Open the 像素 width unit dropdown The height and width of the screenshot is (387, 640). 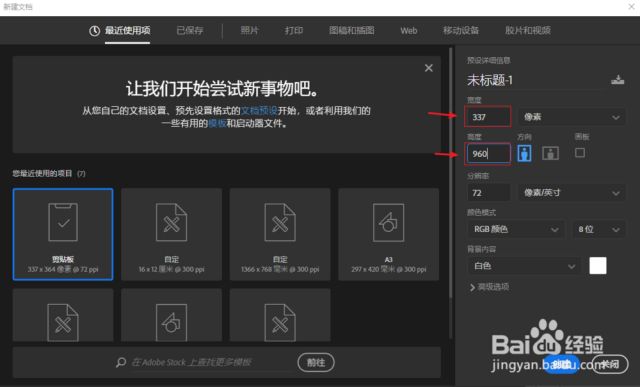[571, 117]
